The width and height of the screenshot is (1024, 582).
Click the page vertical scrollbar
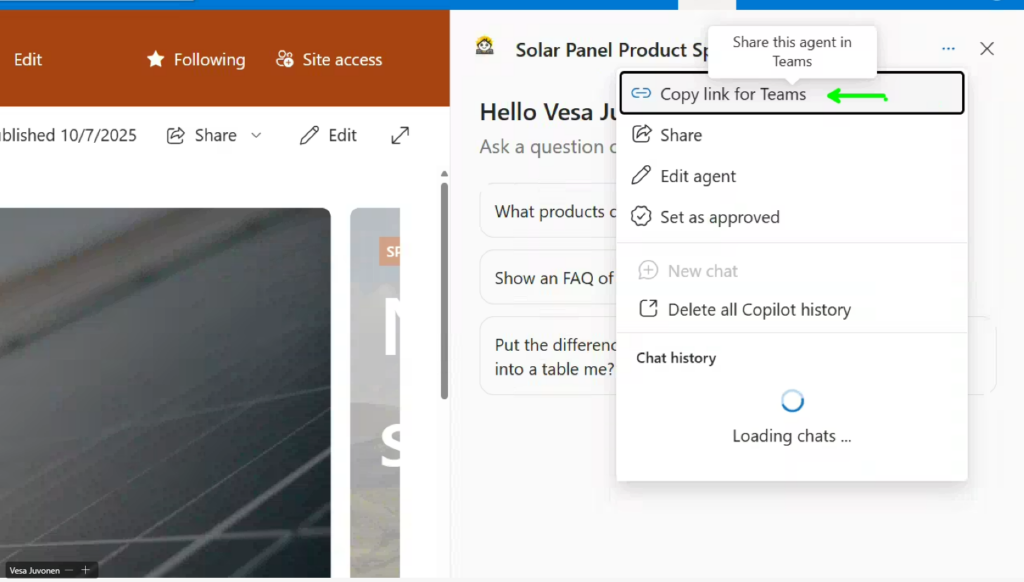click(x=444, y=290)
